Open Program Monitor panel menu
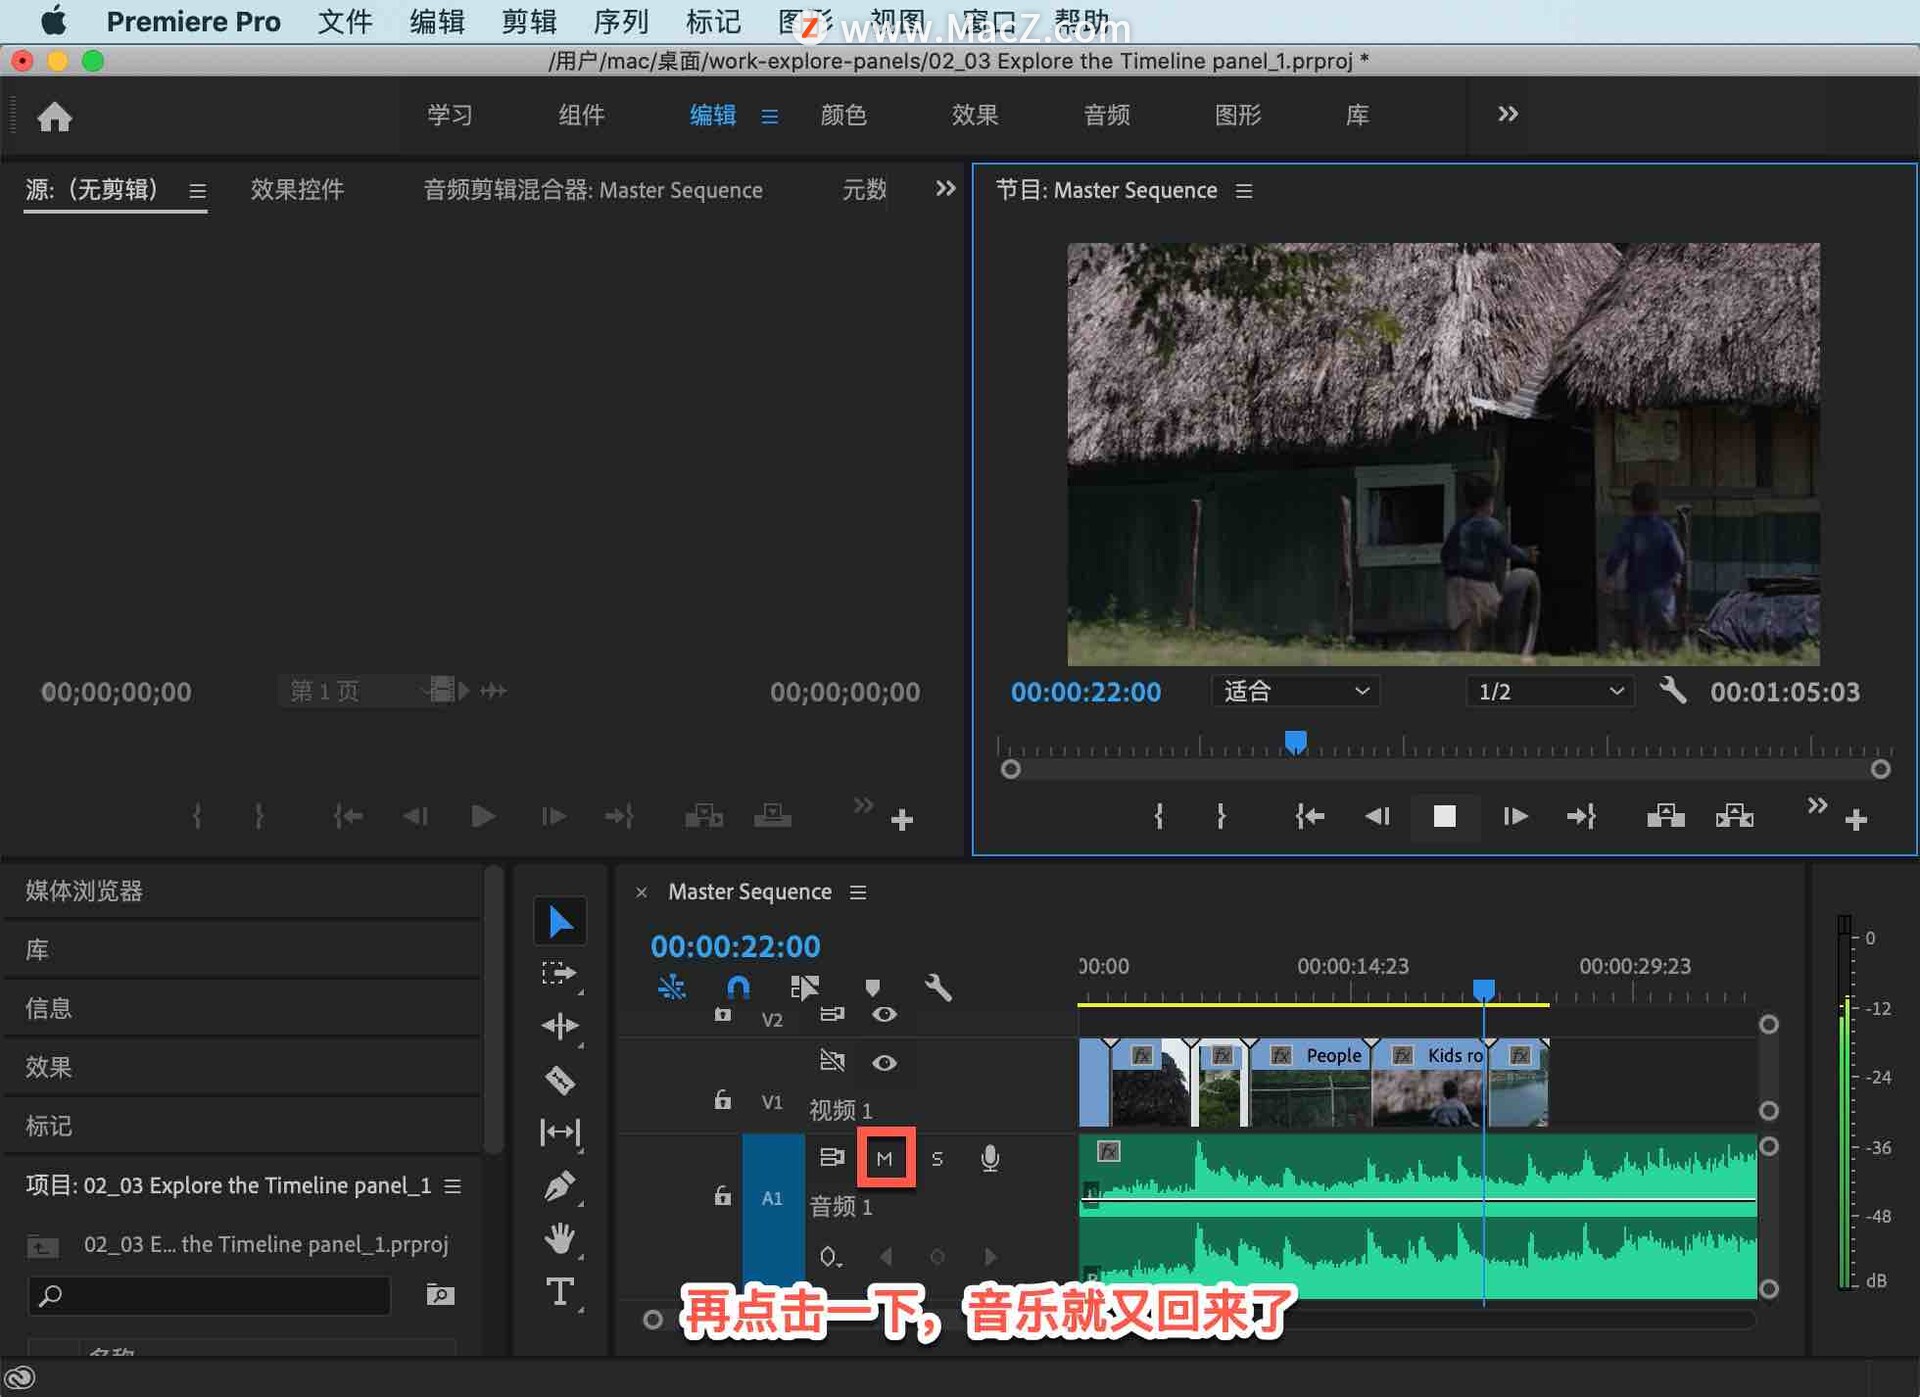This screenshot has width=1920, height=1397. (1244, 190)
